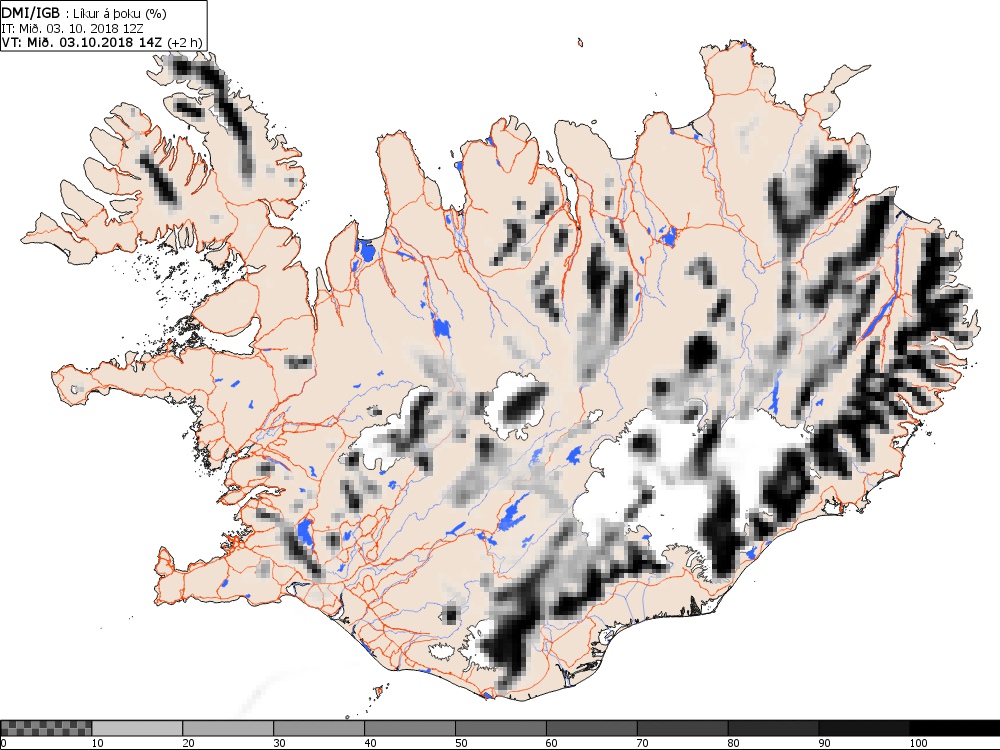1000x750 pixels.
Task: Click the legend label '50'
Action: coord(461,743)
